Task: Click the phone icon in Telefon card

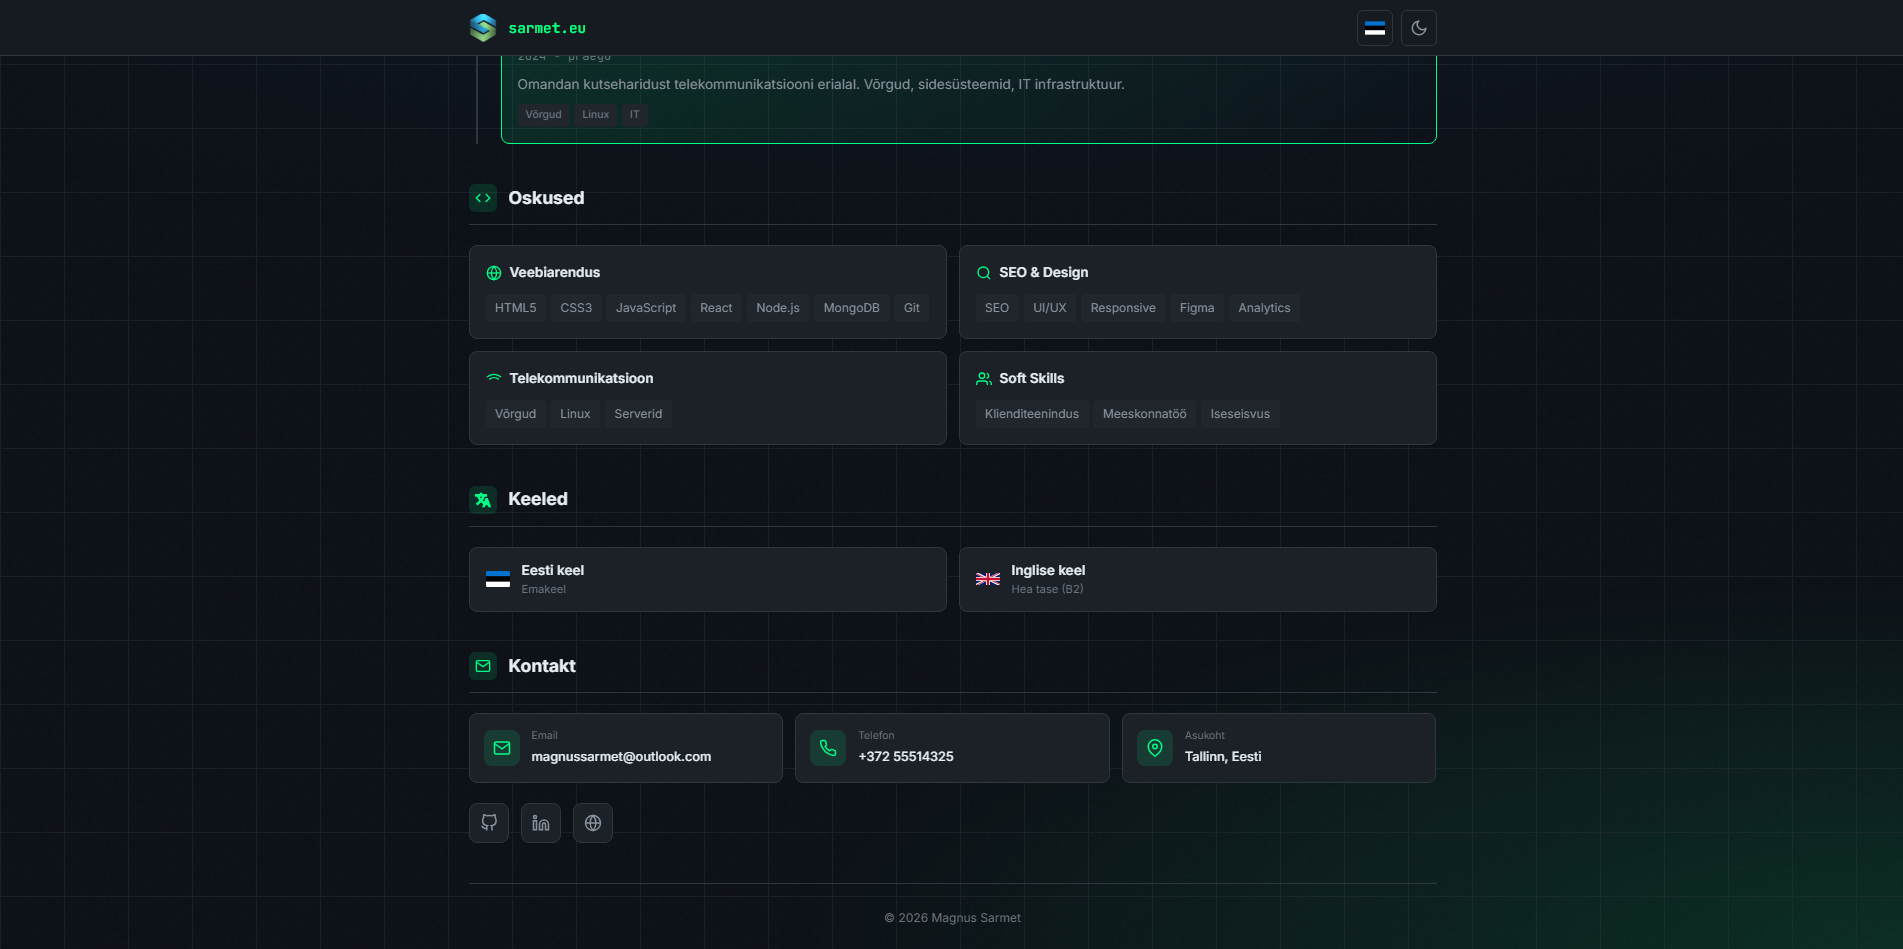Action: tap(828, 748)
